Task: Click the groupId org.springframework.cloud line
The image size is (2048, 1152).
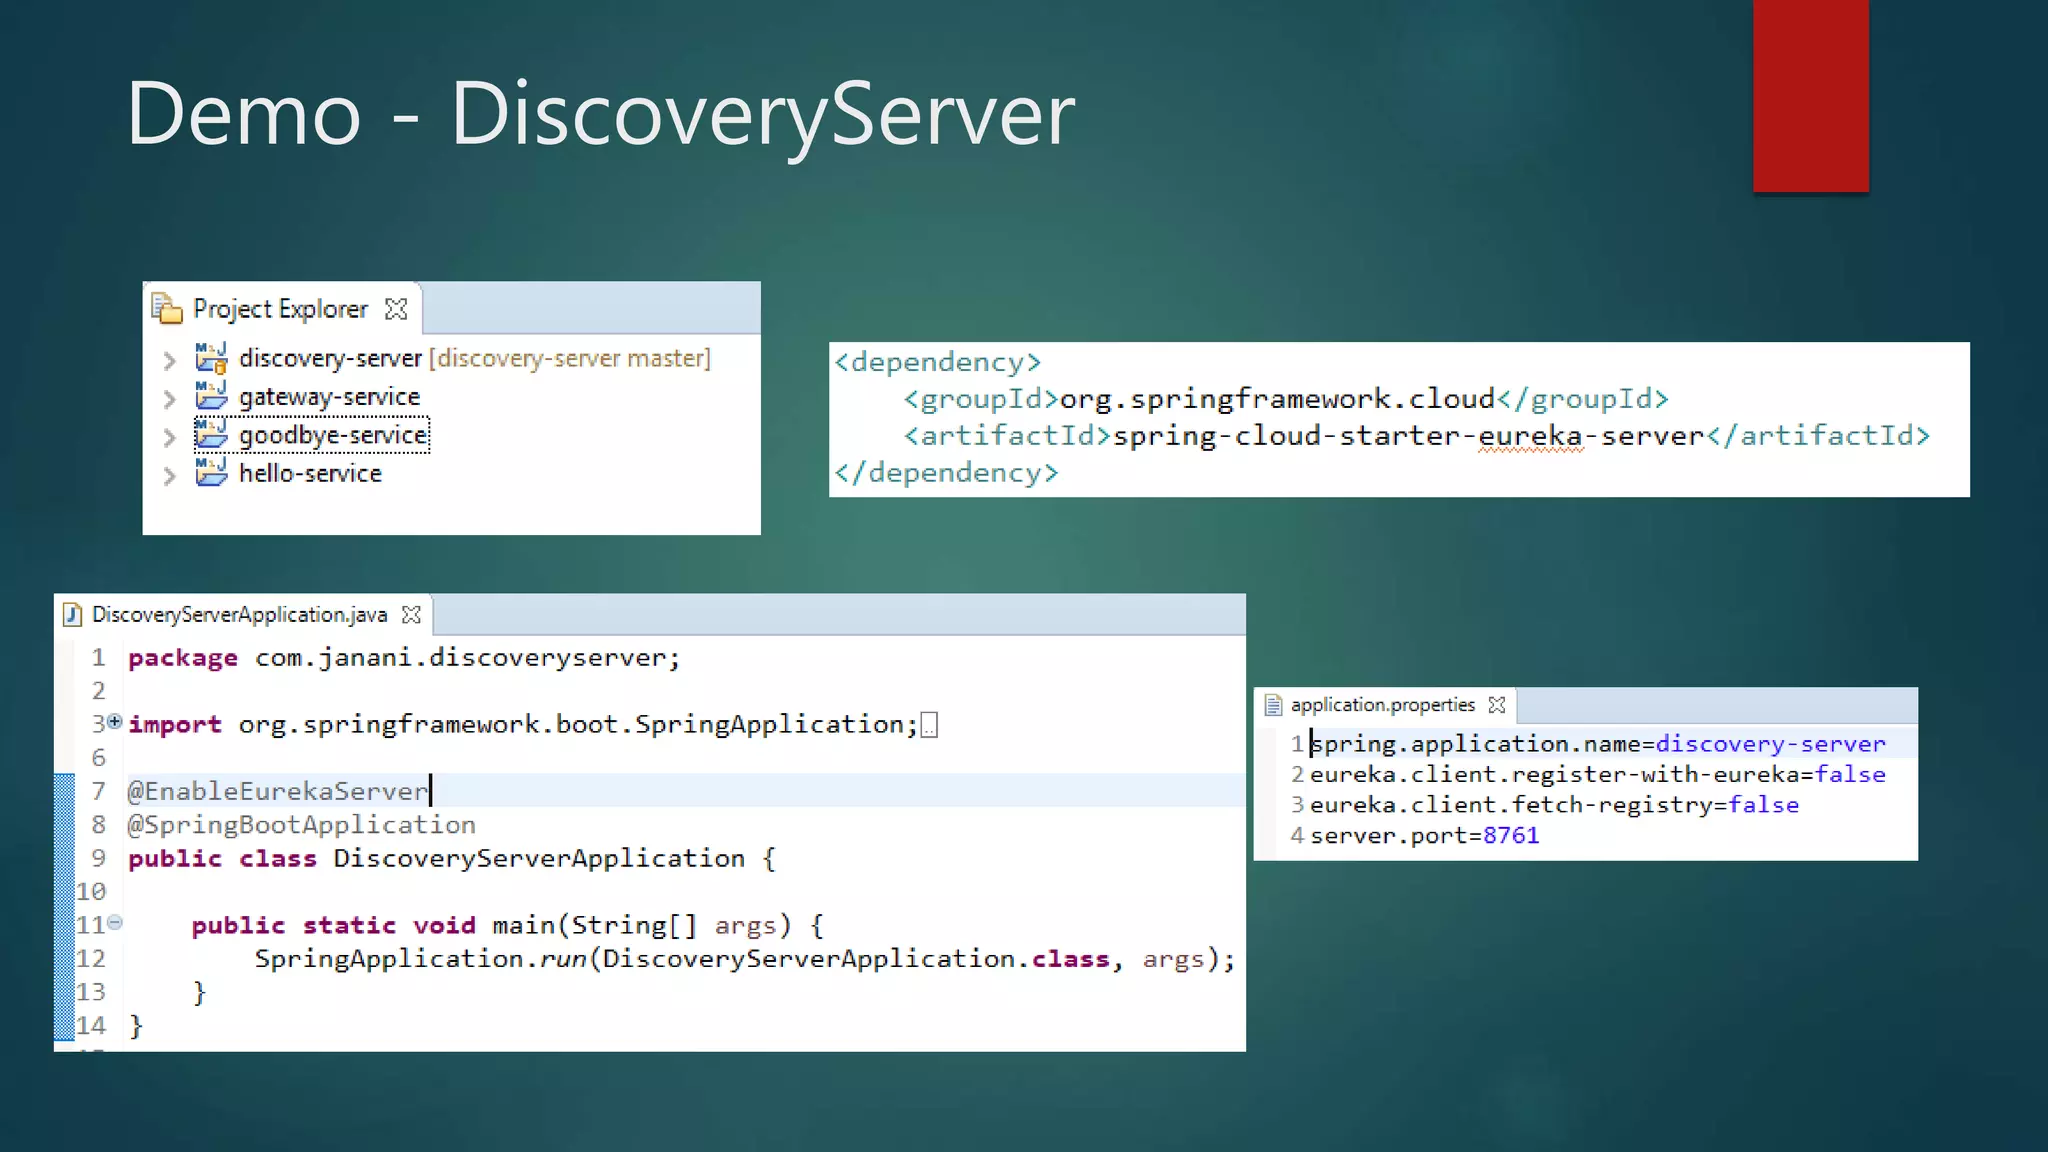Action: (1286, 399)
